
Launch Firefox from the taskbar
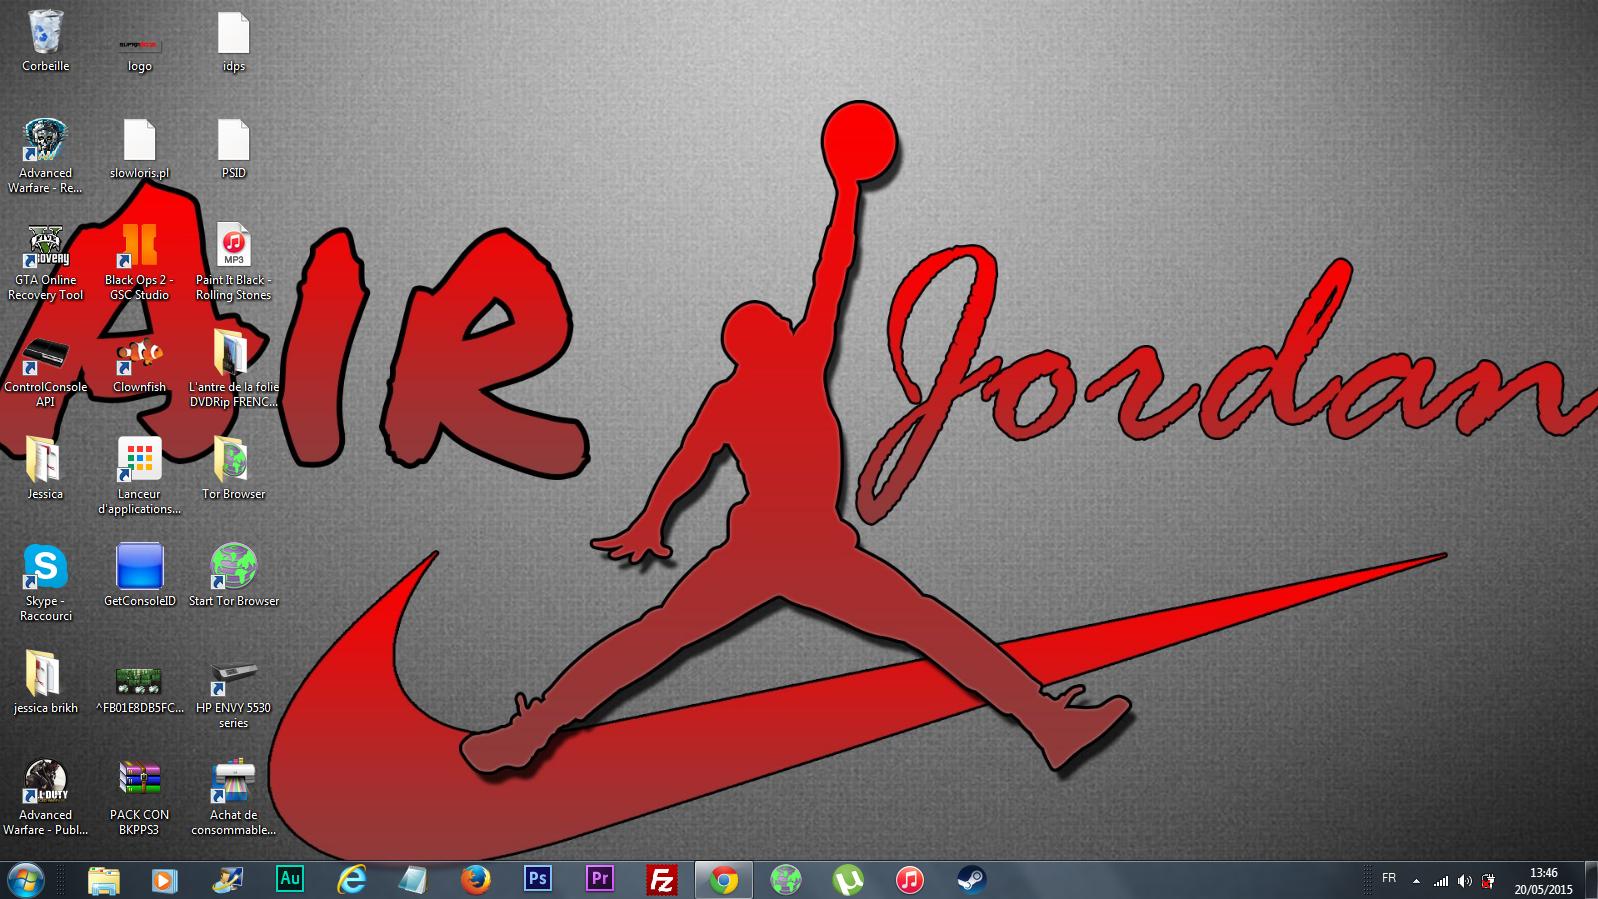pos(476,880)
